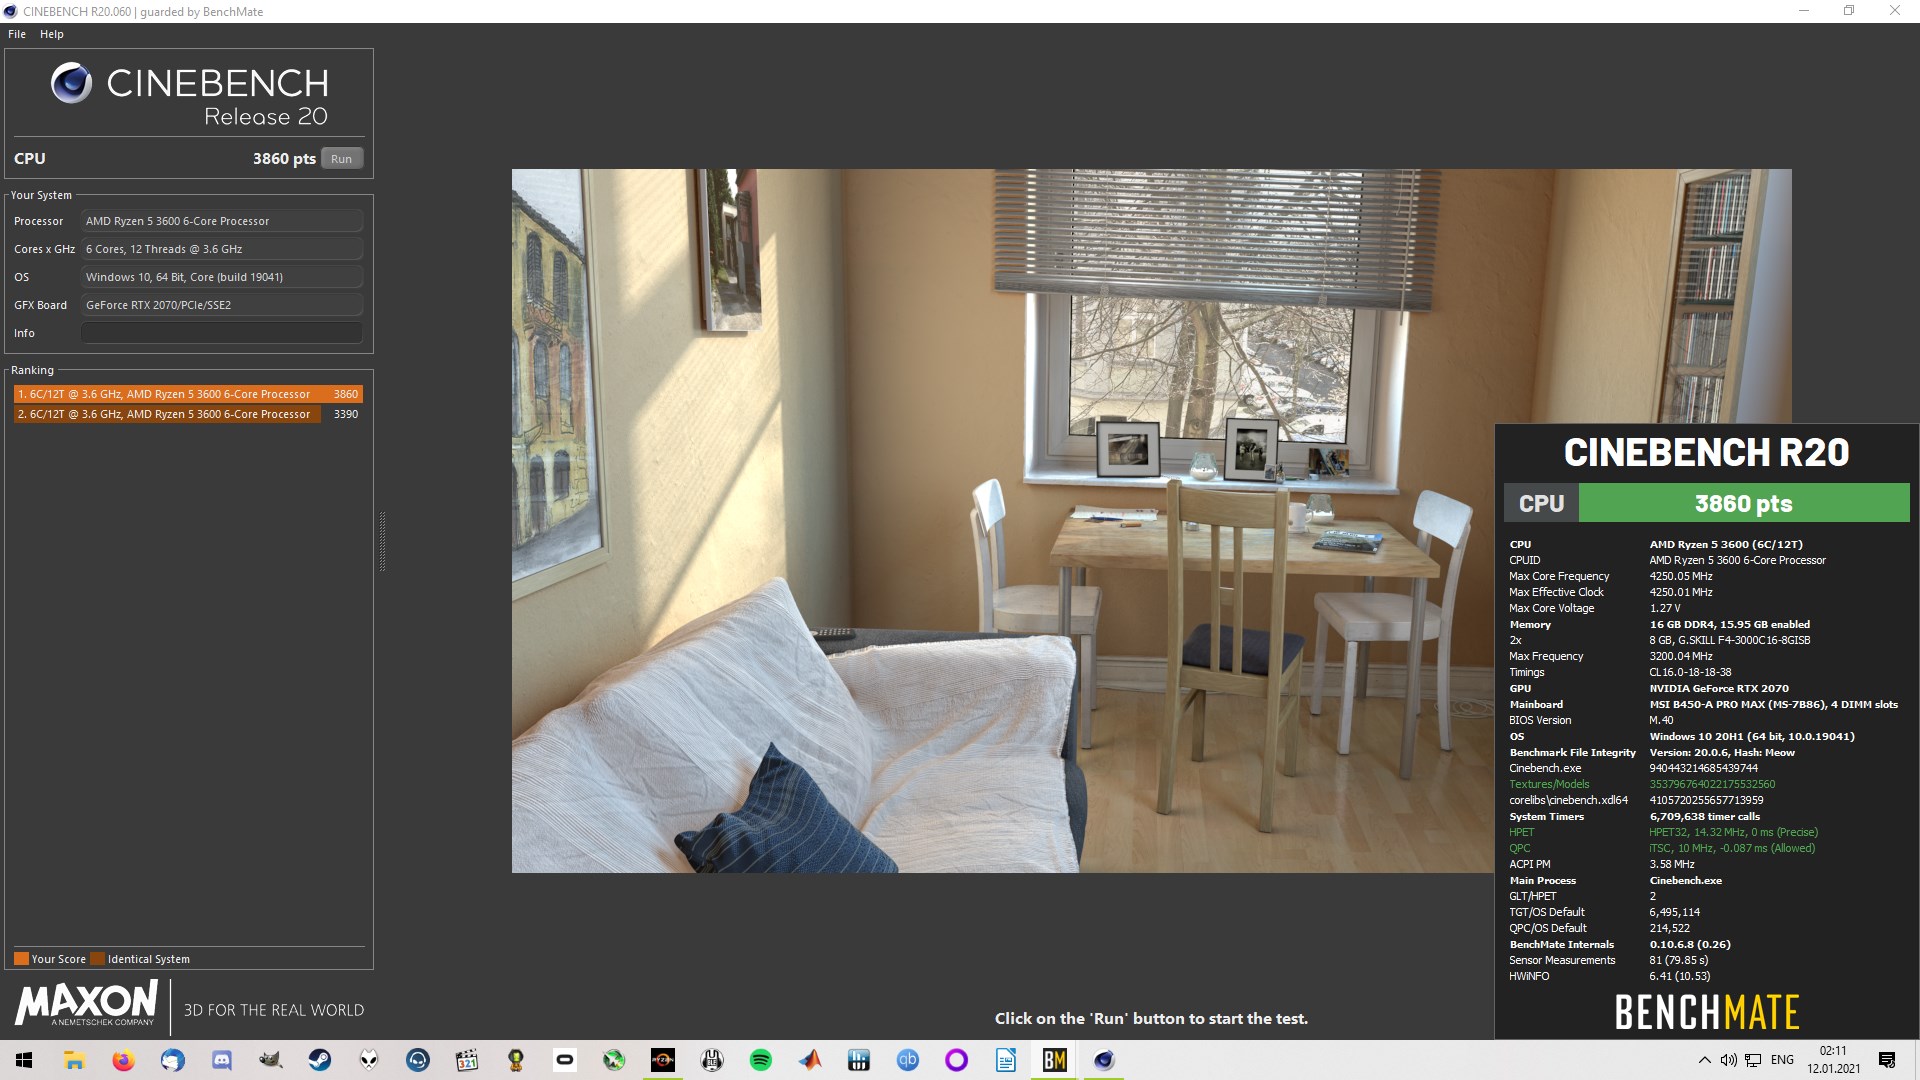The image size is (1920, 1080).
Task: Open Thunderbird from the taskbar
Action: coord(172,1060)
